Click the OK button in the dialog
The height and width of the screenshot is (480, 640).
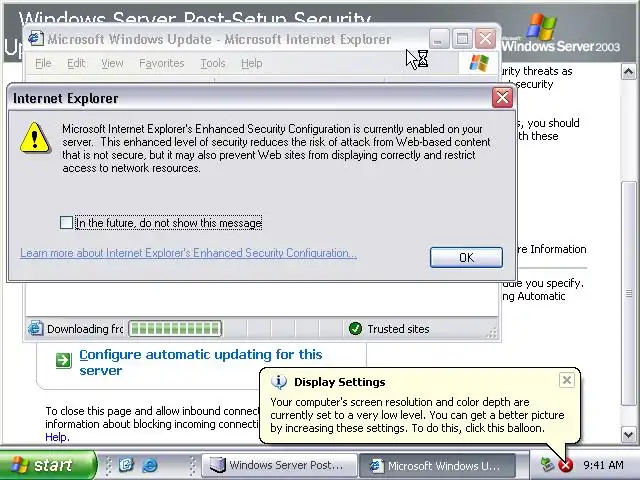[x=466, y=258]
